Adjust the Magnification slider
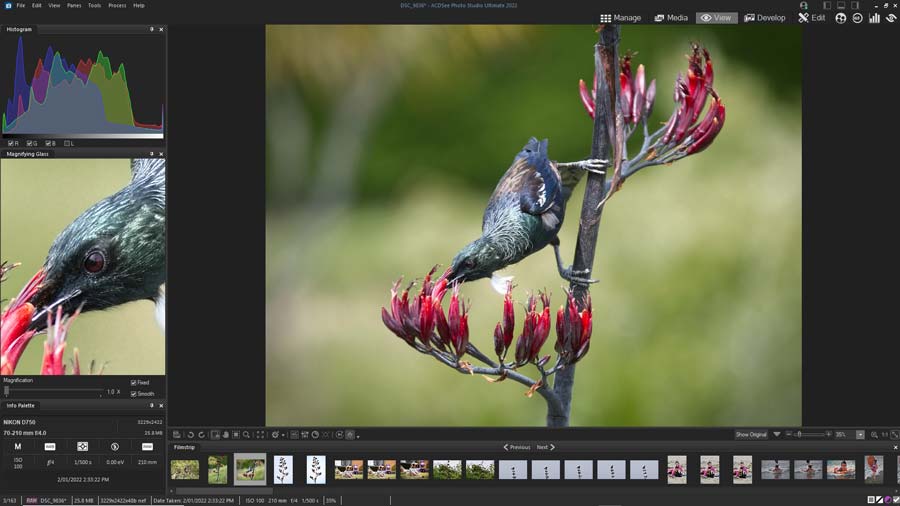 7,391
